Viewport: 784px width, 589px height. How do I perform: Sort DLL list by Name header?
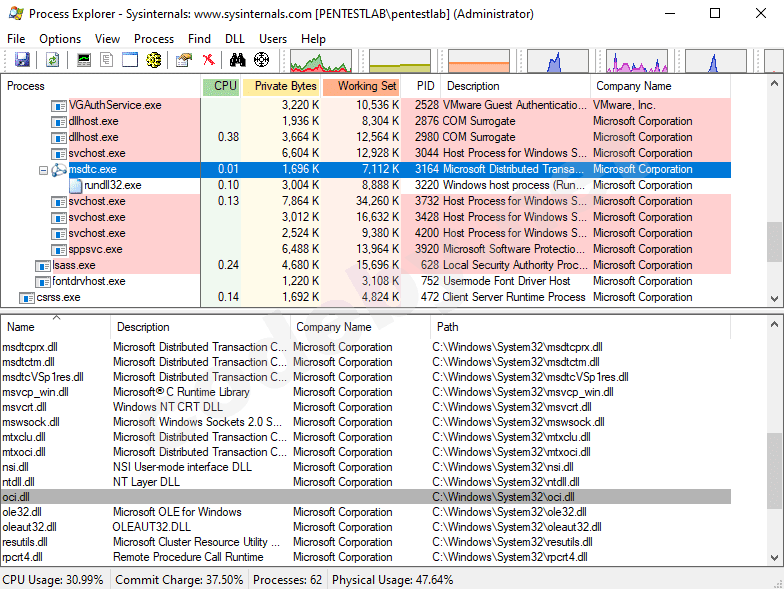click(x=56, y=327)
